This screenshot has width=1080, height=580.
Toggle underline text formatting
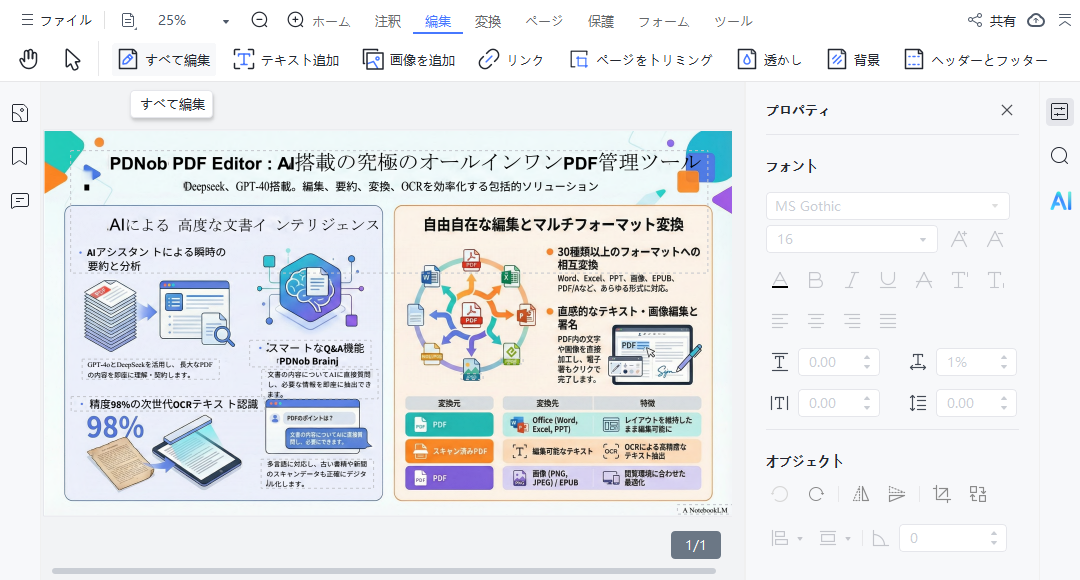[x=887, y=280]
